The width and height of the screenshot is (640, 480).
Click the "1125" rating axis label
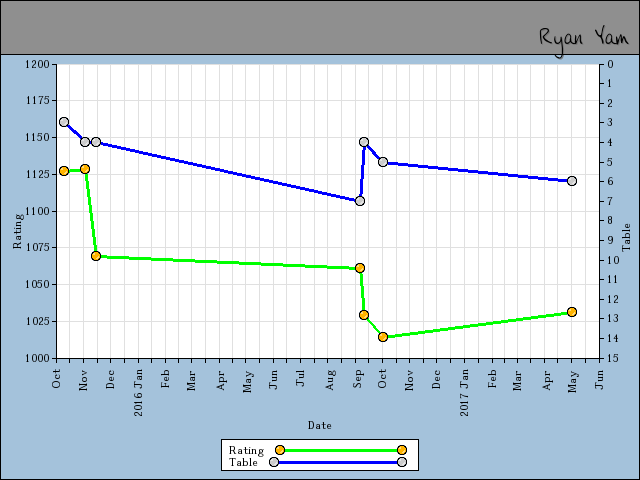(38, 174)
